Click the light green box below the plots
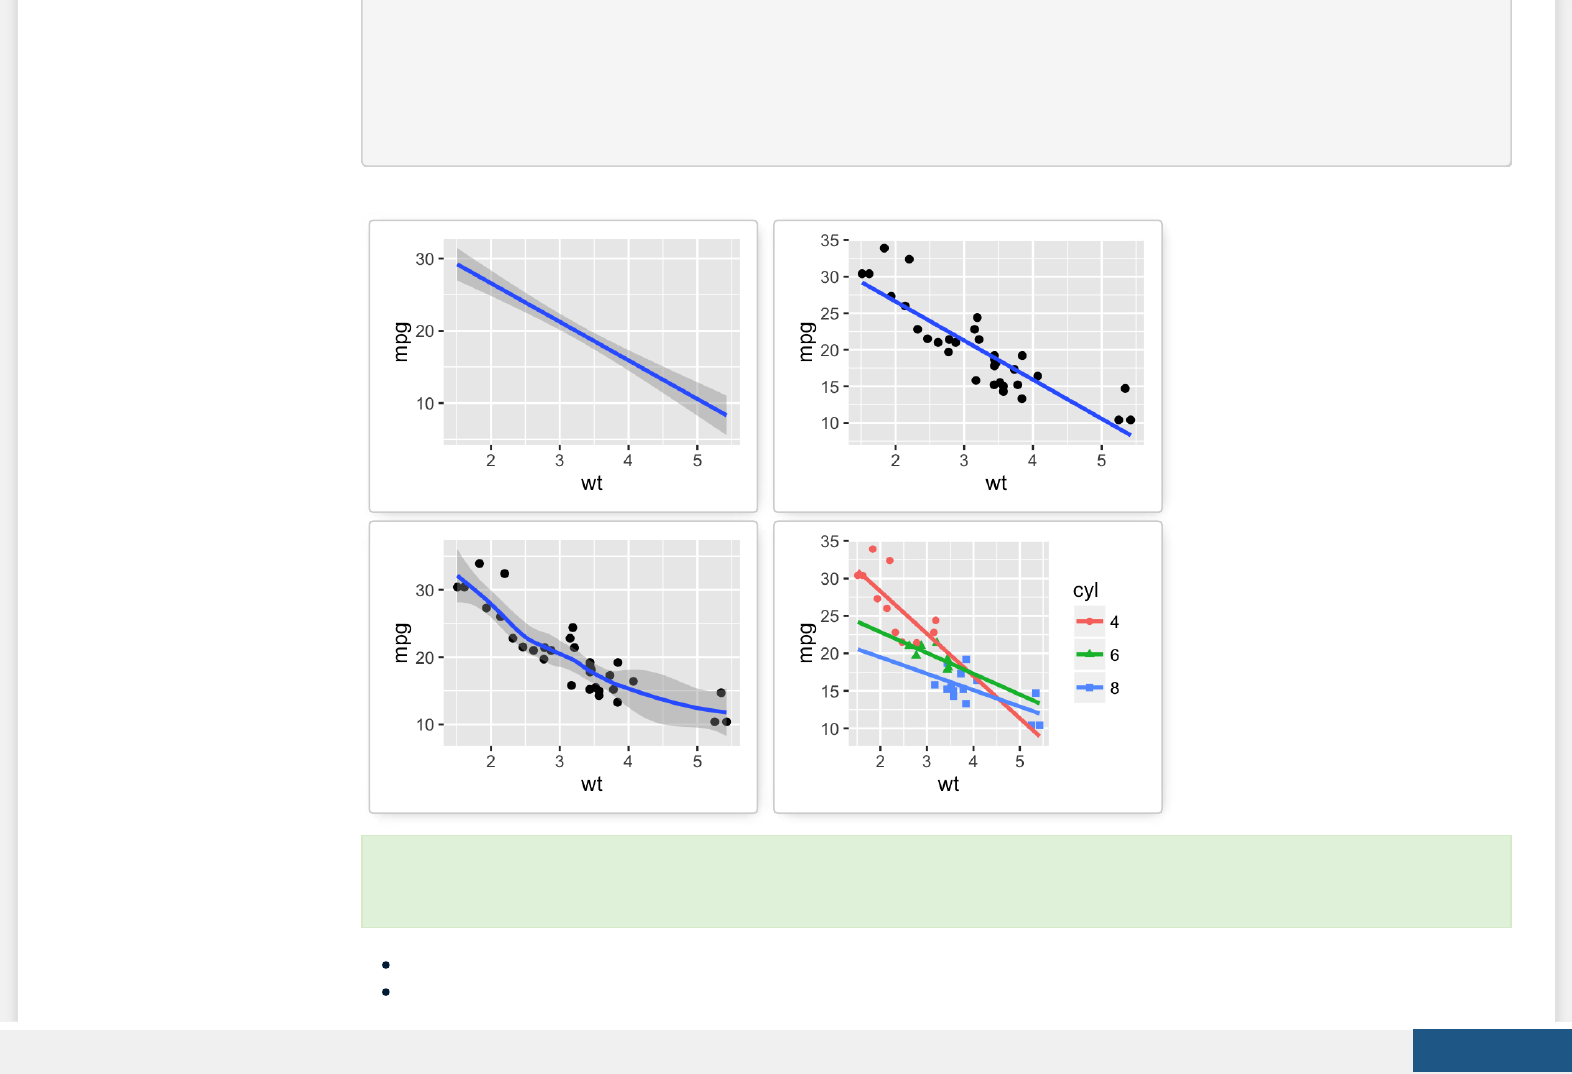Screen dimensions: 1572x1074 936,882
